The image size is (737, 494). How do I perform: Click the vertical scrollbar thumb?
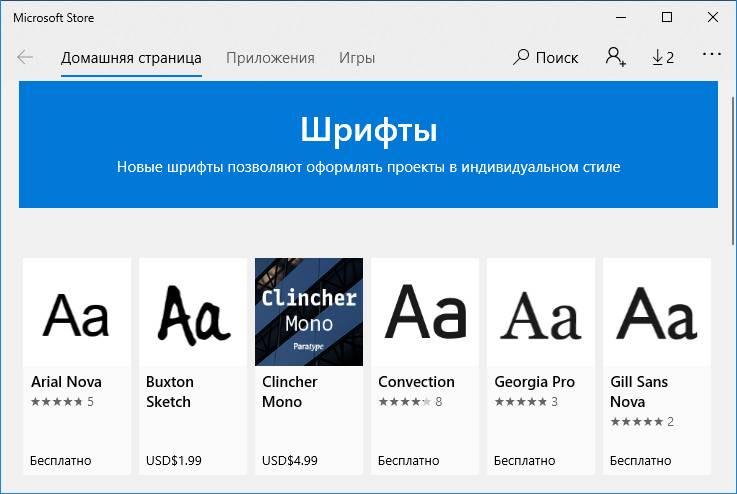pos(733,171)
